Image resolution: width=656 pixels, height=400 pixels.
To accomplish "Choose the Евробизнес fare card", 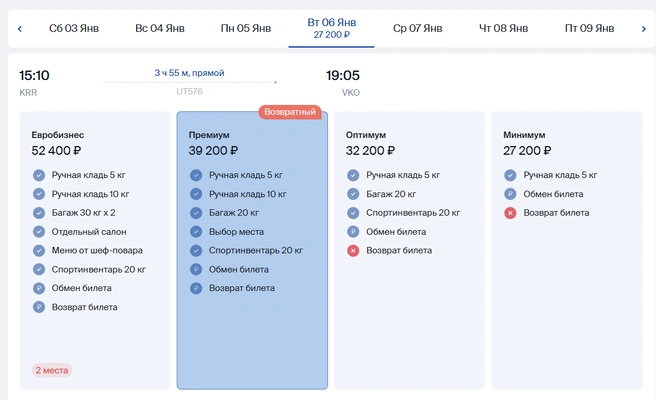I will 95,250.
